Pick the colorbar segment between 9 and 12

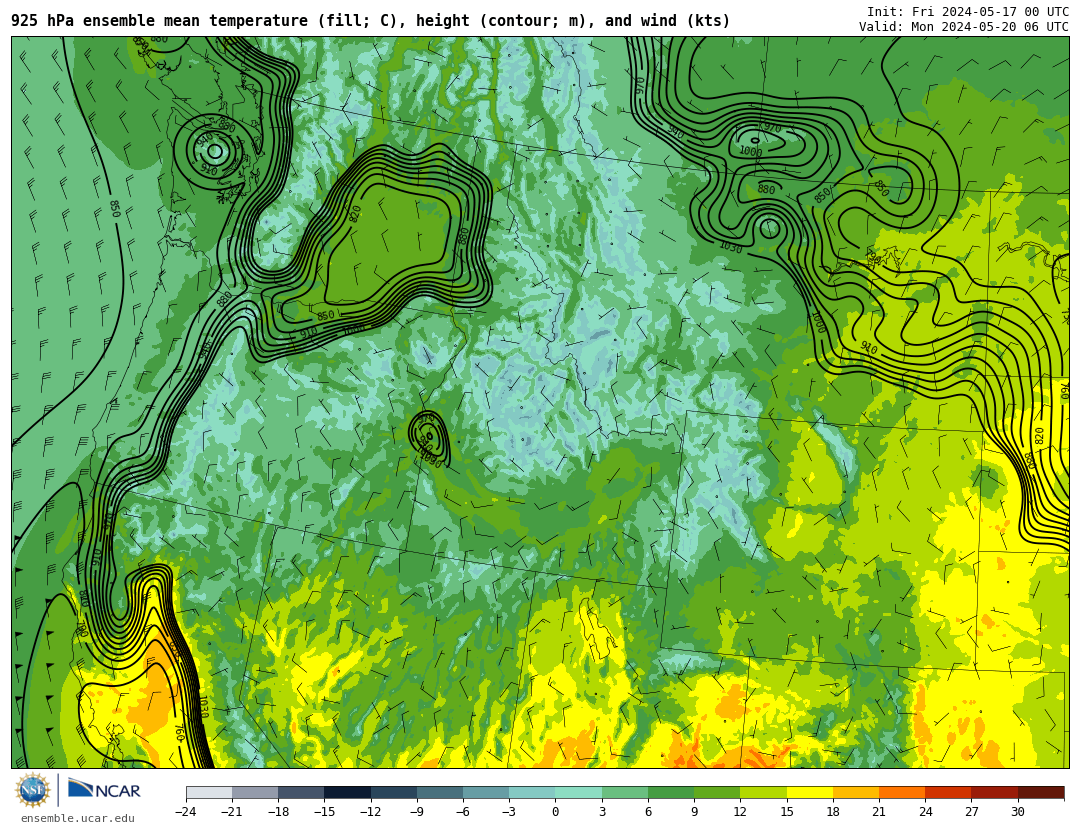[717, 792]
